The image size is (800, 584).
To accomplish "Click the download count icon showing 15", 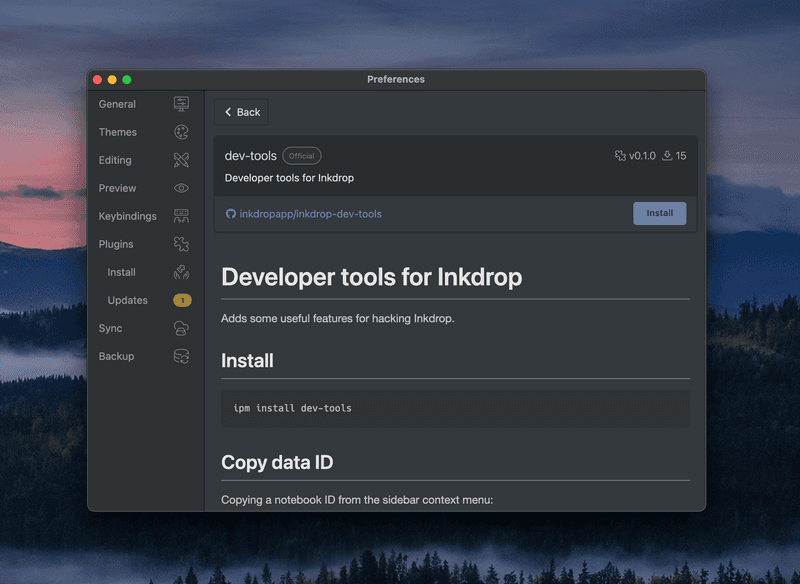I will [x=666, y=155].
